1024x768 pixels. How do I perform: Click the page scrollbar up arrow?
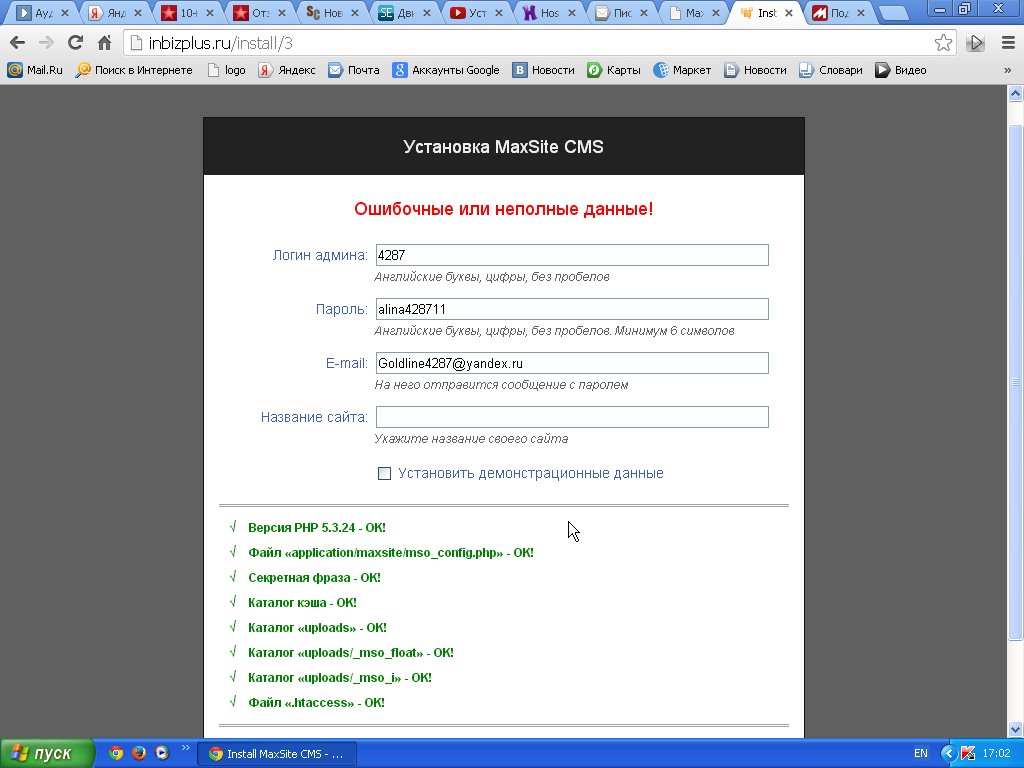1016,93
